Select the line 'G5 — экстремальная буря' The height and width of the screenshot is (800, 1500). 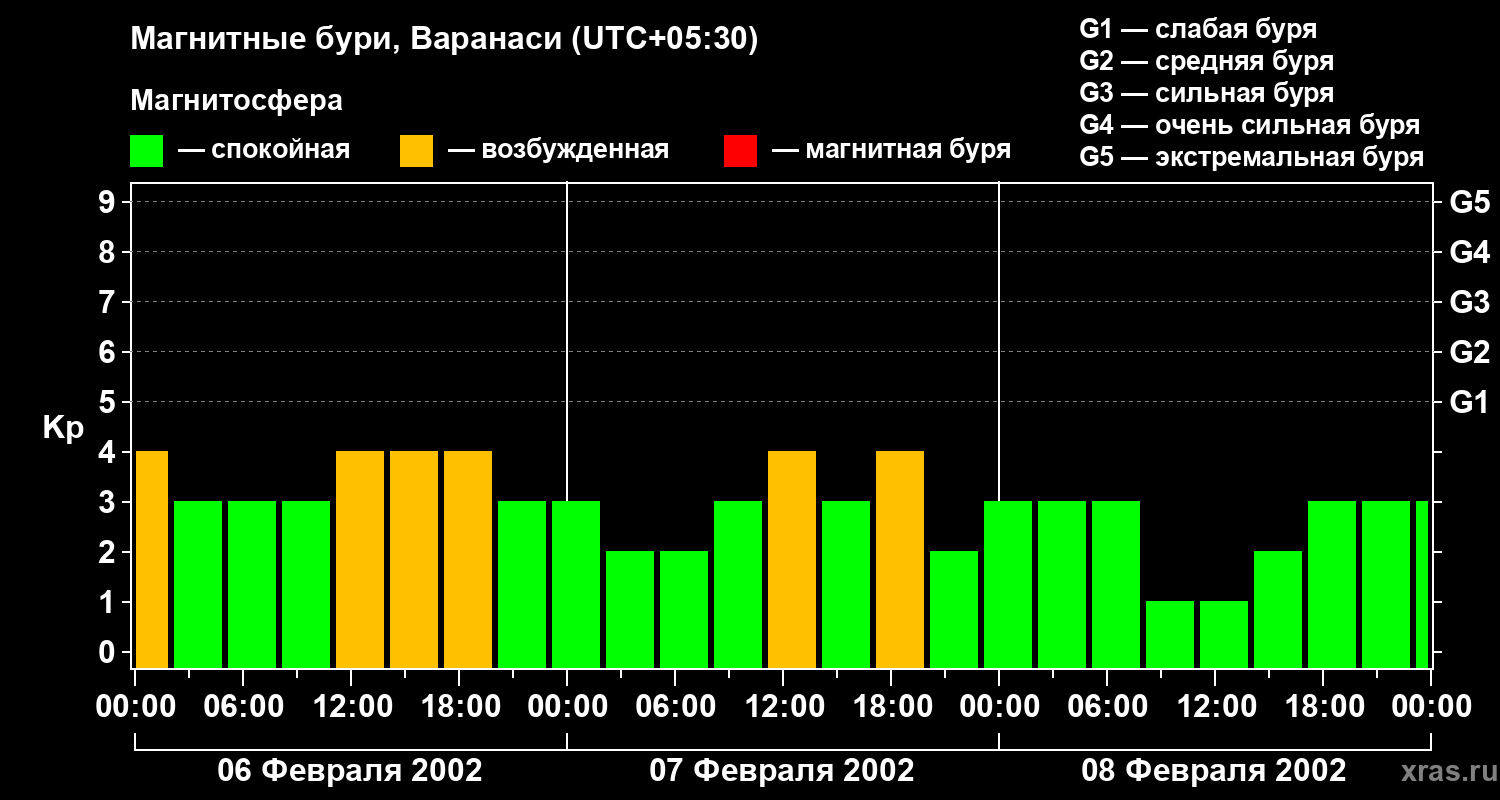pos(1251,157)
